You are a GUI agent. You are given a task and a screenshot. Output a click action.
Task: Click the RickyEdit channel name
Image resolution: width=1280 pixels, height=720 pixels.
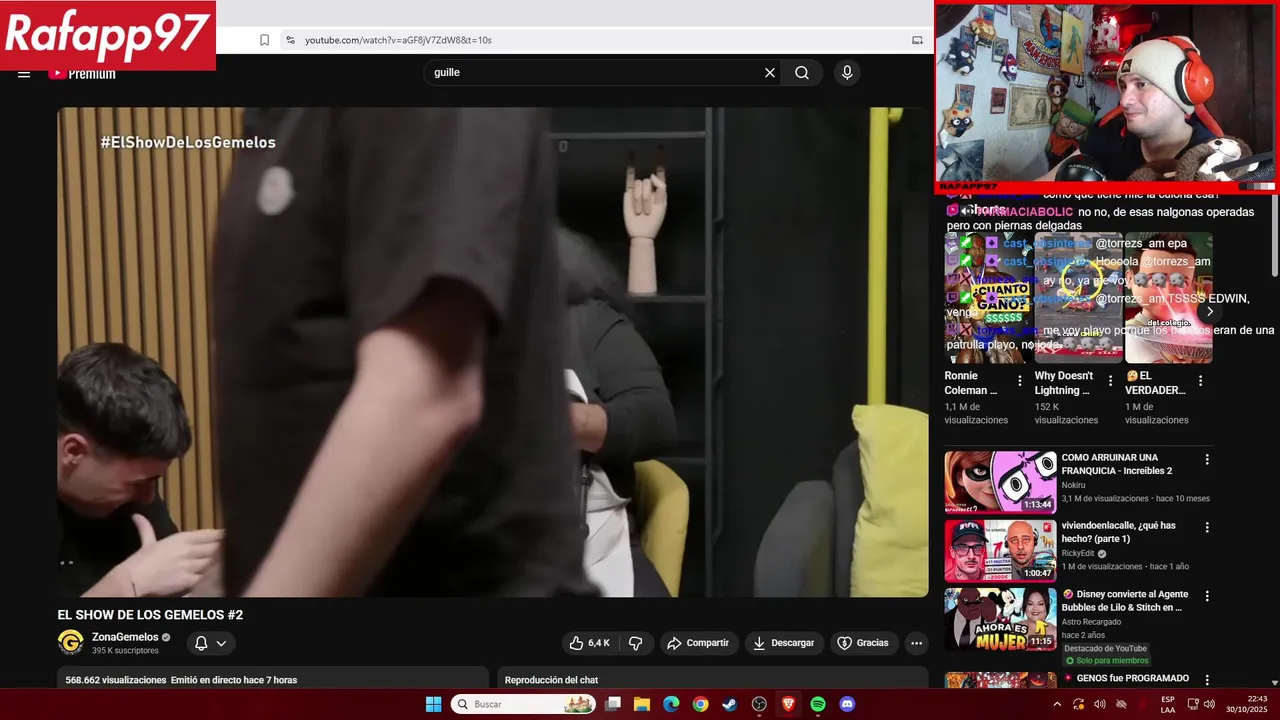[x=1078, y=553]
